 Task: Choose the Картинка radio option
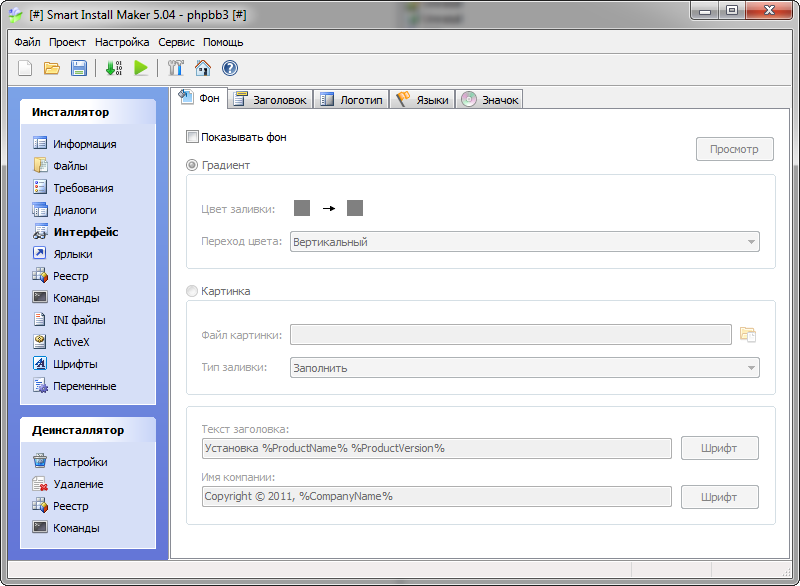tap(190, 290)
